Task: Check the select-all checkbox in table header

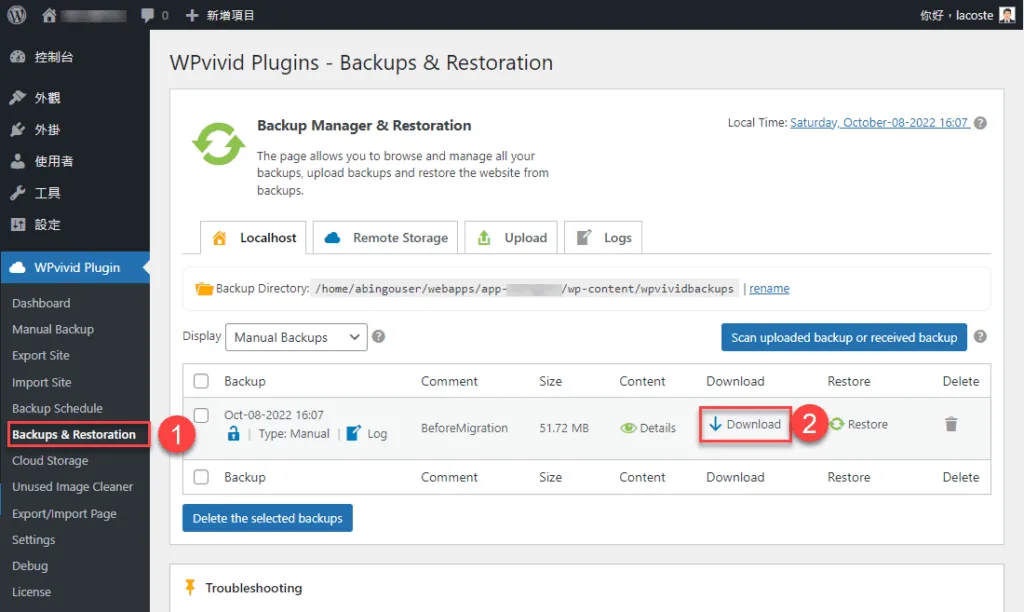Action: pos(201,381)
